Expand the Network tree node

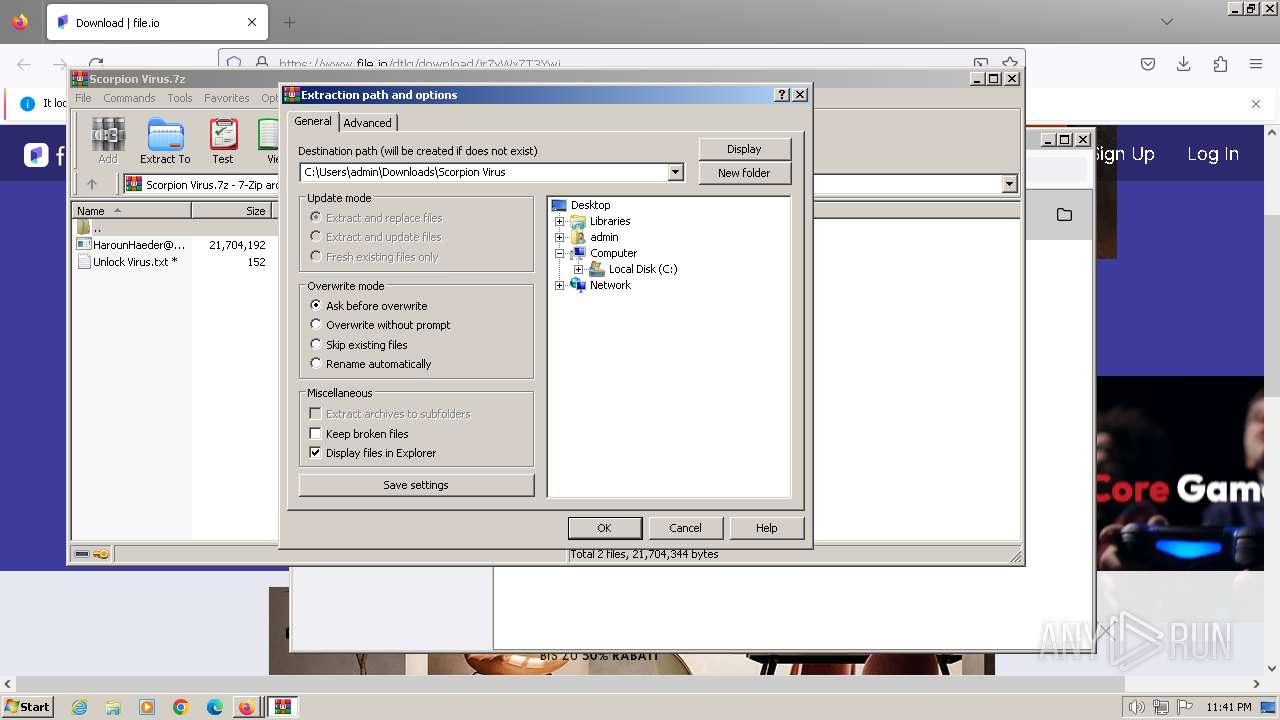click(x=560, y=285)
